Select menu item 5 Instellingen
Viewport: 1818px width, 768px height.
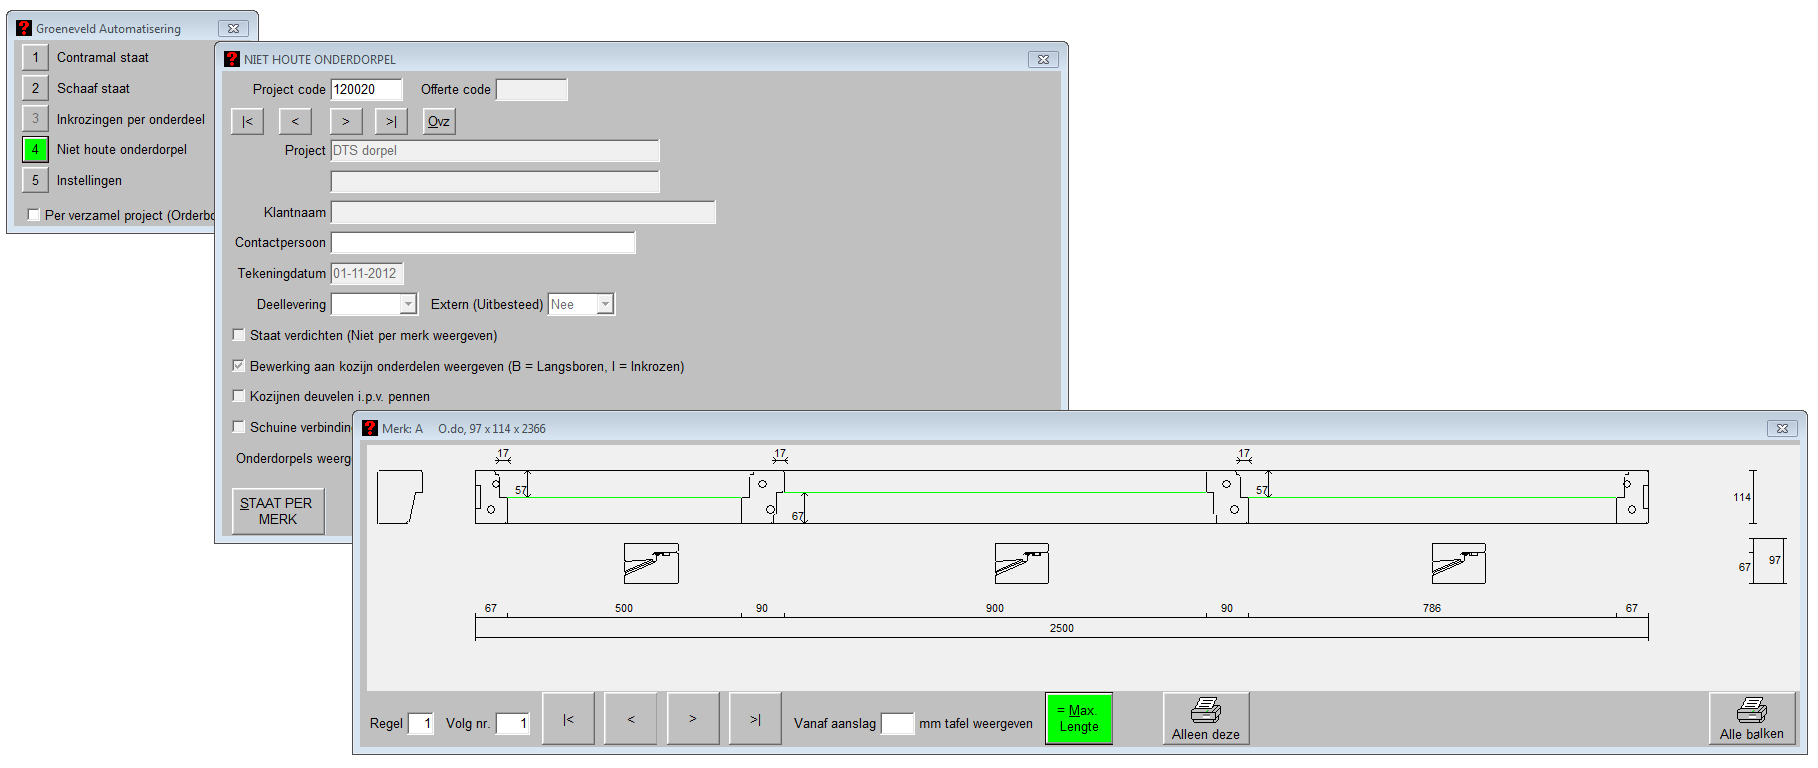35,181
